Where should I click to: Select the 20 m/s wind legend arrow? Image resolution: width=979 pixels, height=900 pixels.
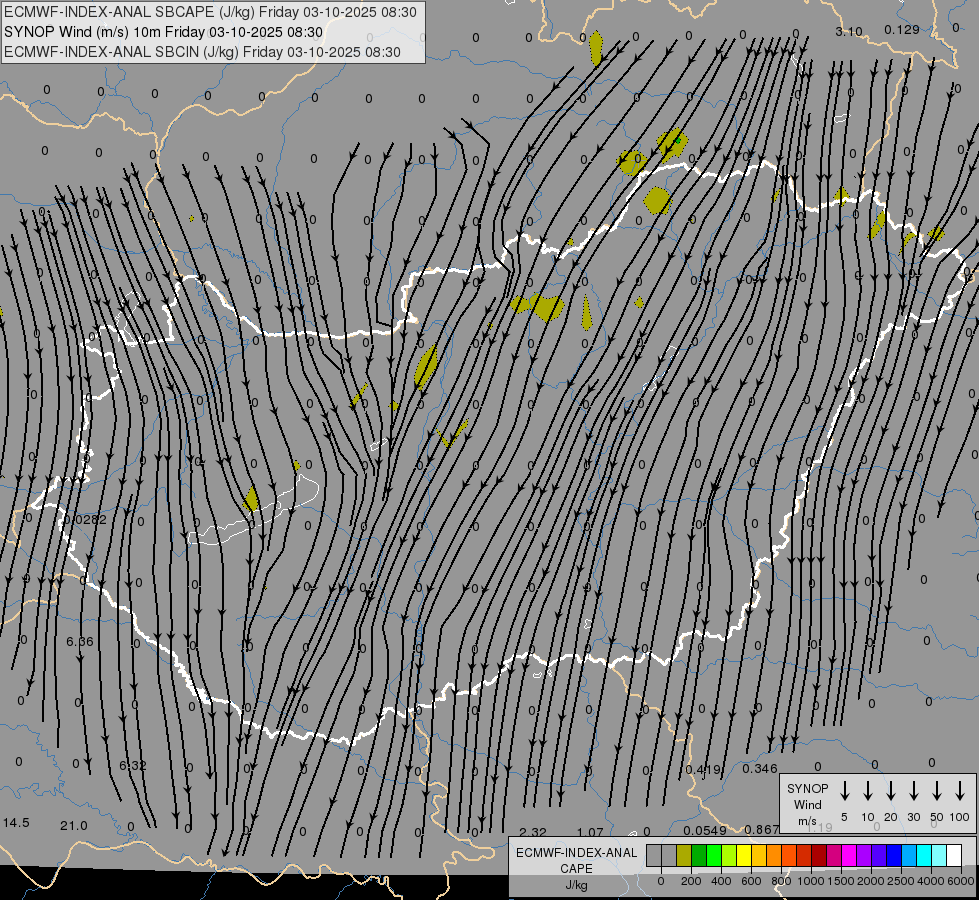pyautogui.click(x=891, y=791)
